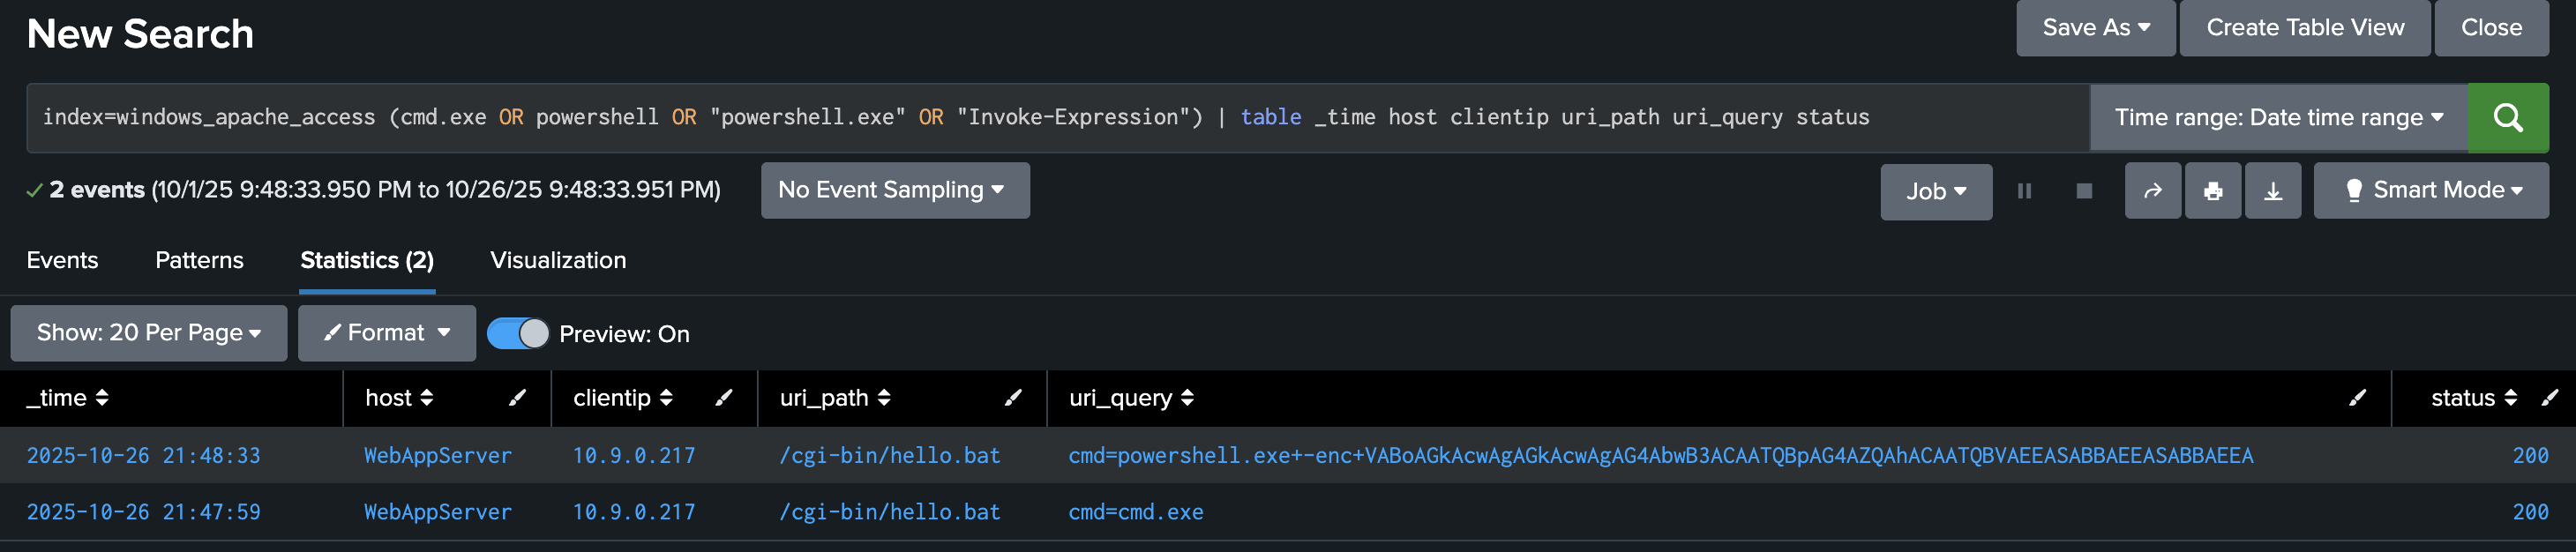Image resolution: width=2576 pixels, height=552 pixels.
Task: Click the green search magnifier button
Action: pyautogui.click(x=2507, y=118)
